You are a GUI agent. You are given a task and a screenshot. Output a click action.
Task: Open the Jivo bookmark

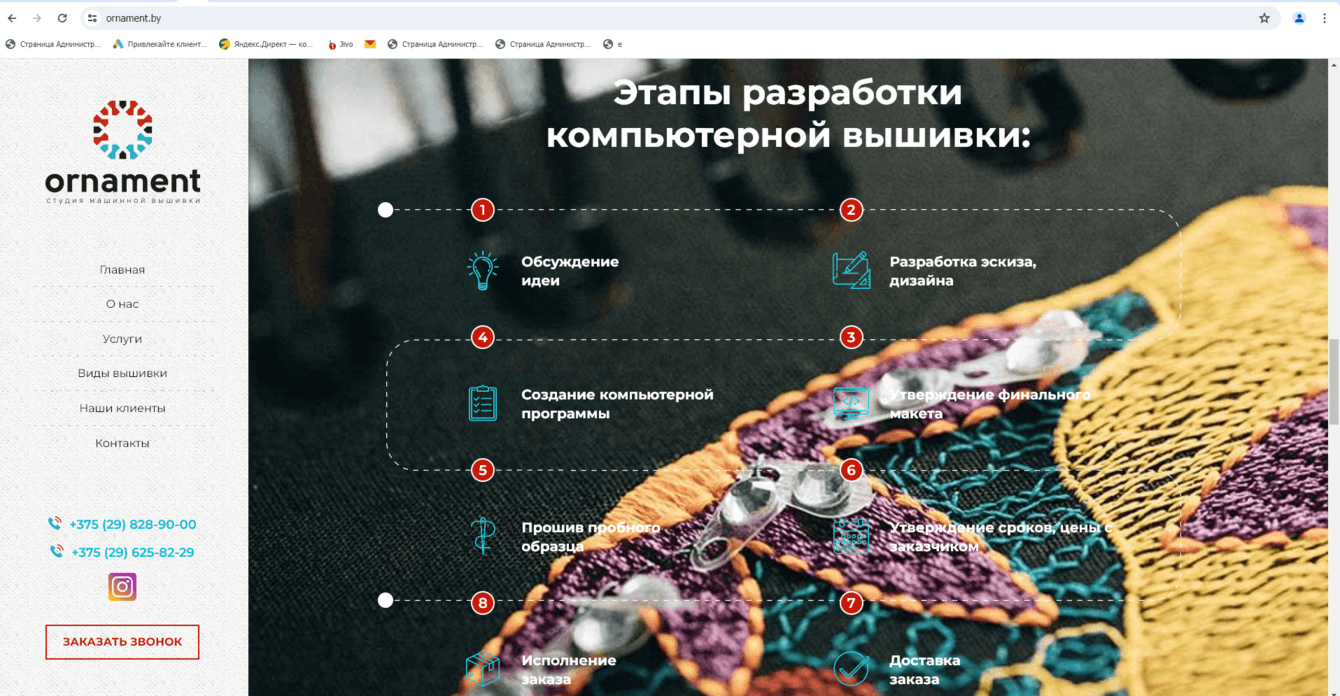coord(343,43)
